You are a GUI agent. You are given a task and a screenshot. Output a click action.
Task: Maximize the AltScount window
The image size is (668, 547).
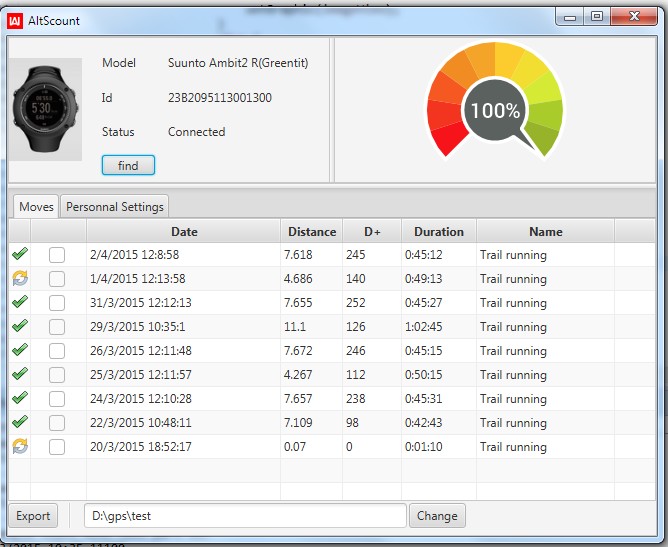click(597, 17)
